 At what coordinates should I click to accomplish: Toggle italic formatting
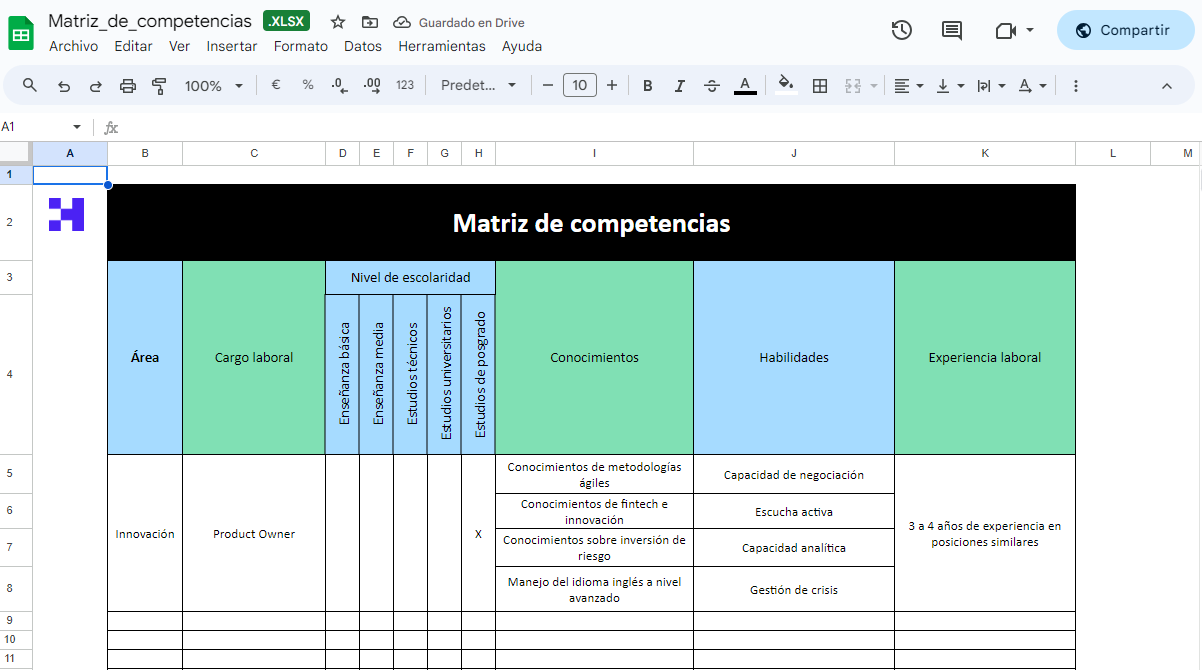[679, 85]
